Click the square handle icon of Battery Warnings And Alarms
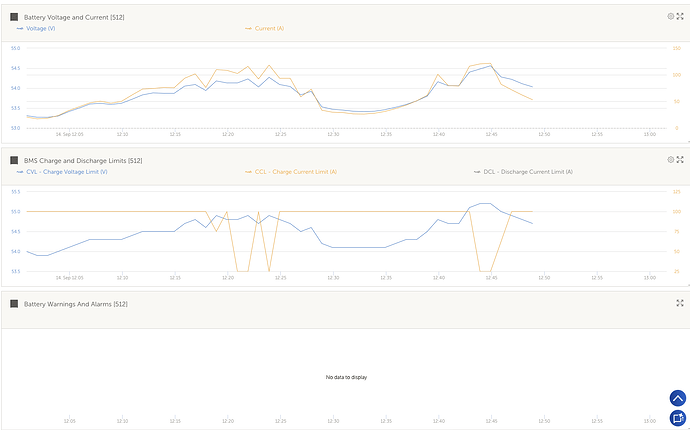Image resolution: width=690 pixels, height=430 pixels. 14,304
